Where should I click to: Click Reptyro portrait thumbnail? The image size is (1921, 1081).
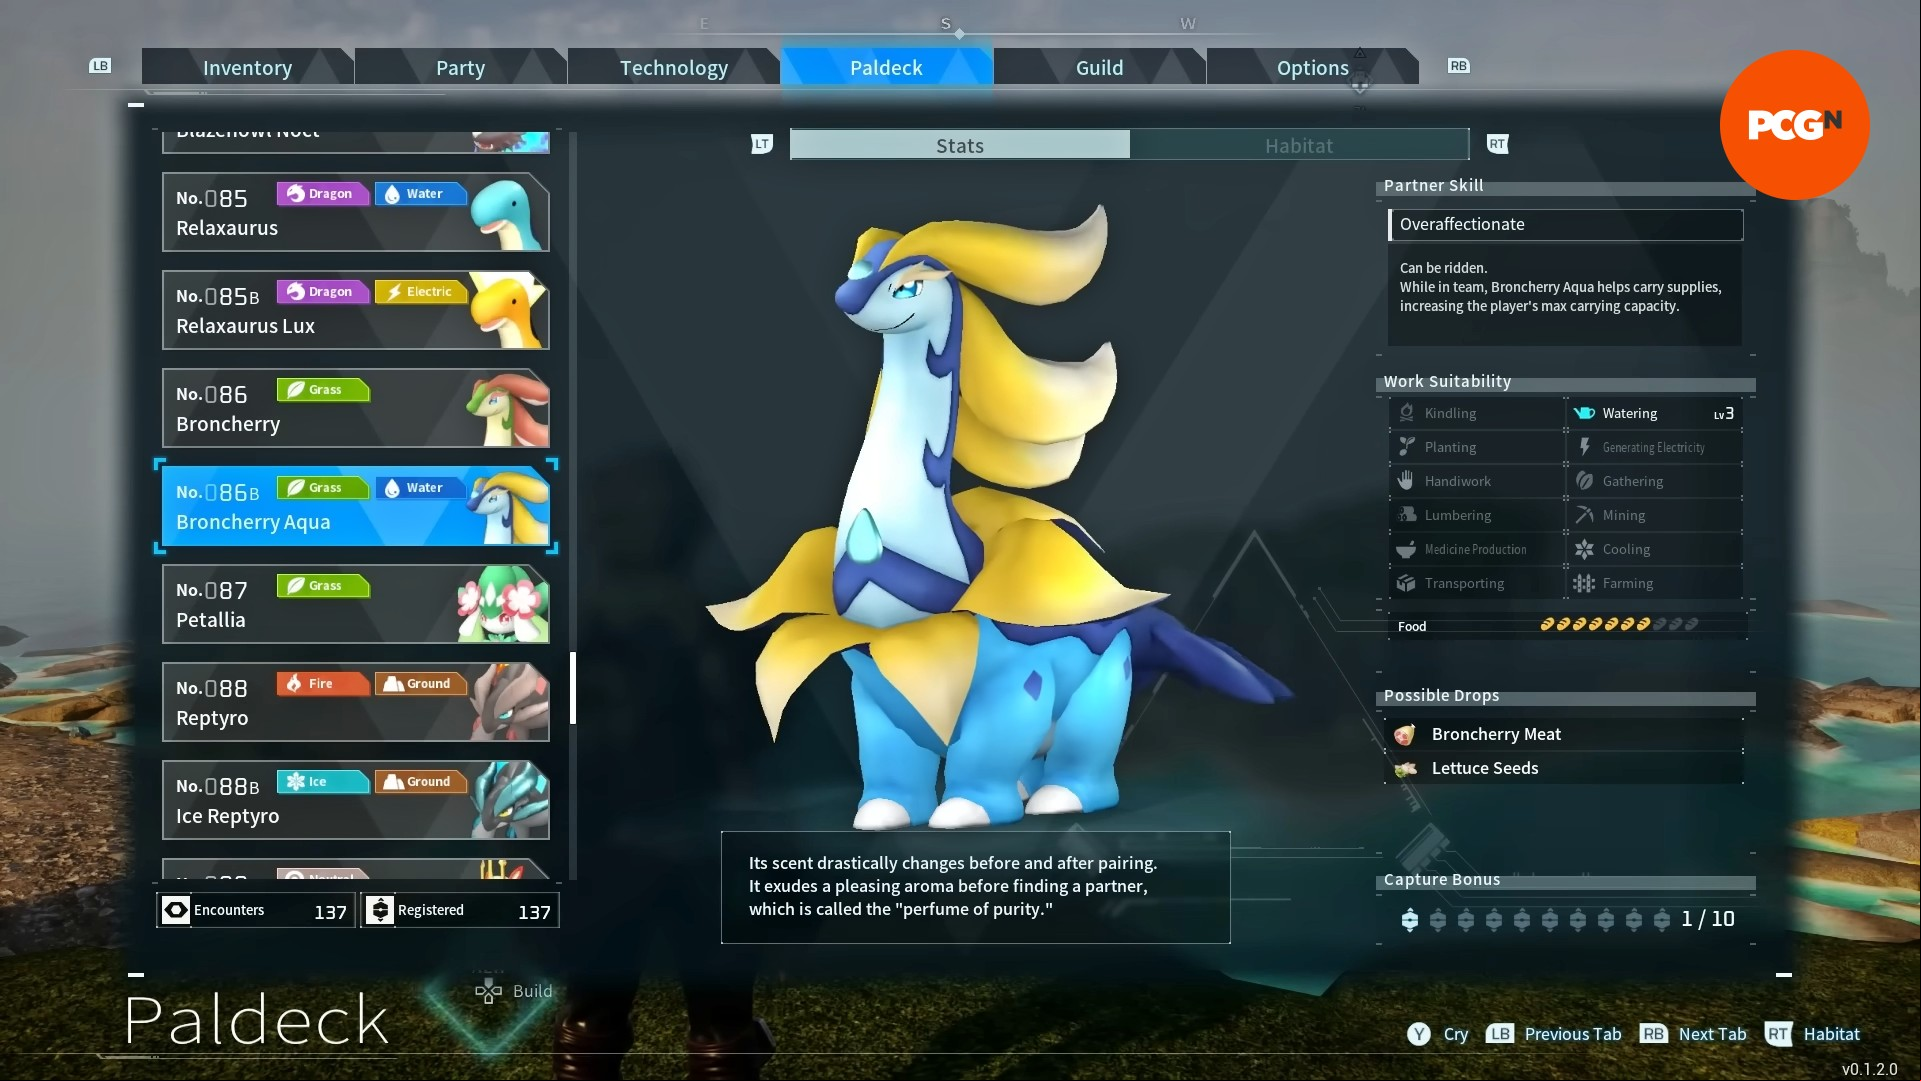[510, 702]
